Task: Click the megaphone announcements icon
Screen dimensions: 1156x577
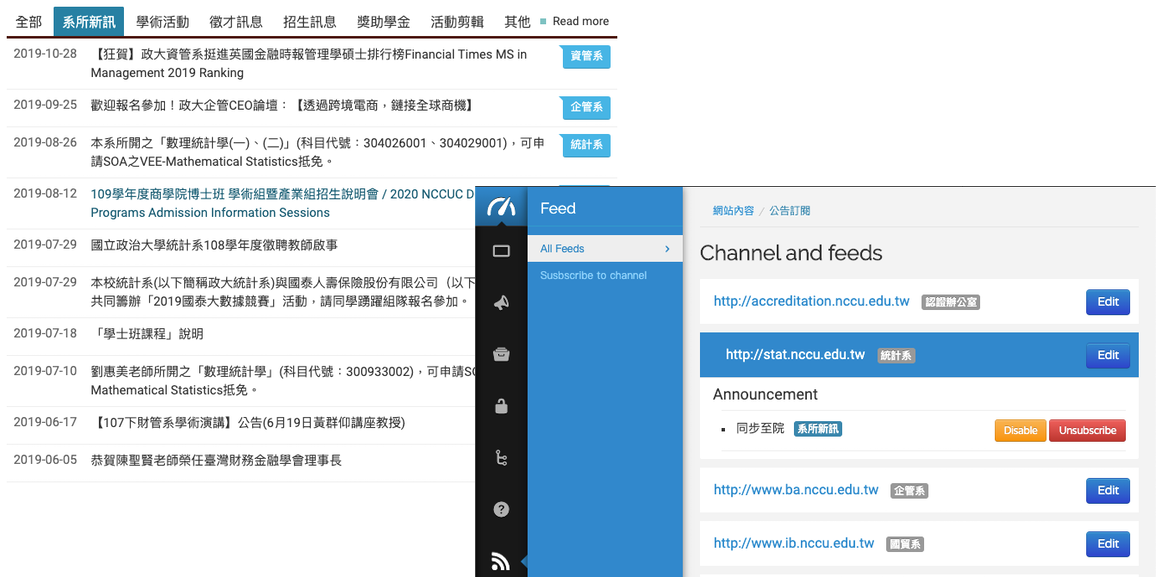Action: tap(501, 303)
